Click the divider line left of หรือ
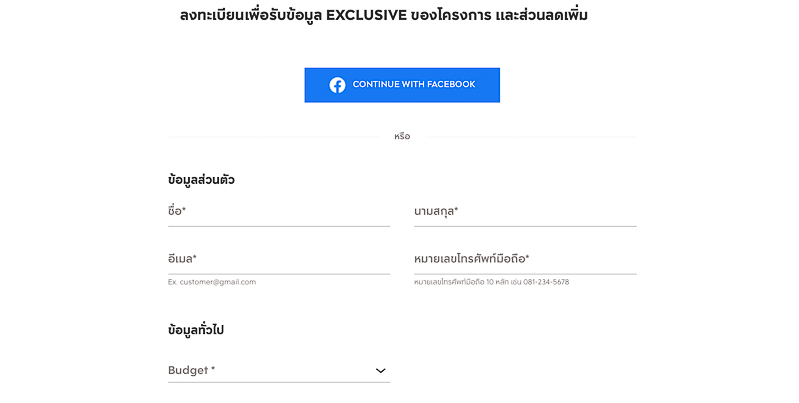This screenshot has width=799, height=403. click(273, 137)
